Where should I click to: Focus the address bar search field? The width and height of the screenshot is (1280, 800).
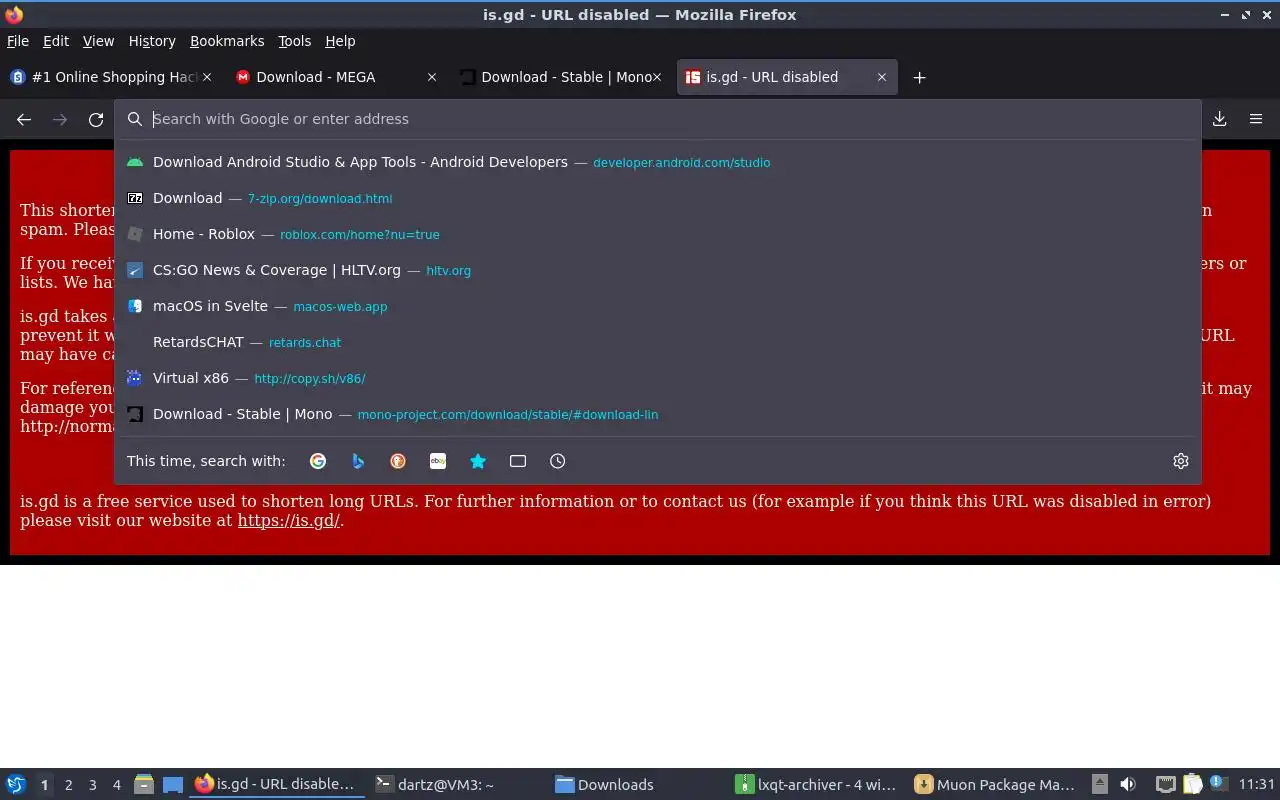[660, 119]
